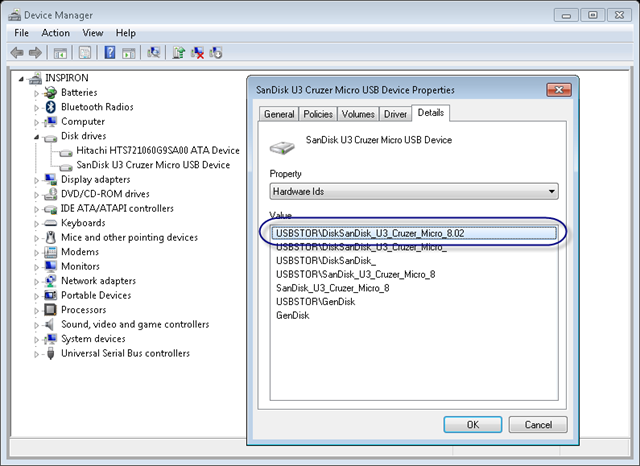
Task: Click the Batteries category icon
Action: coord(50,93)
